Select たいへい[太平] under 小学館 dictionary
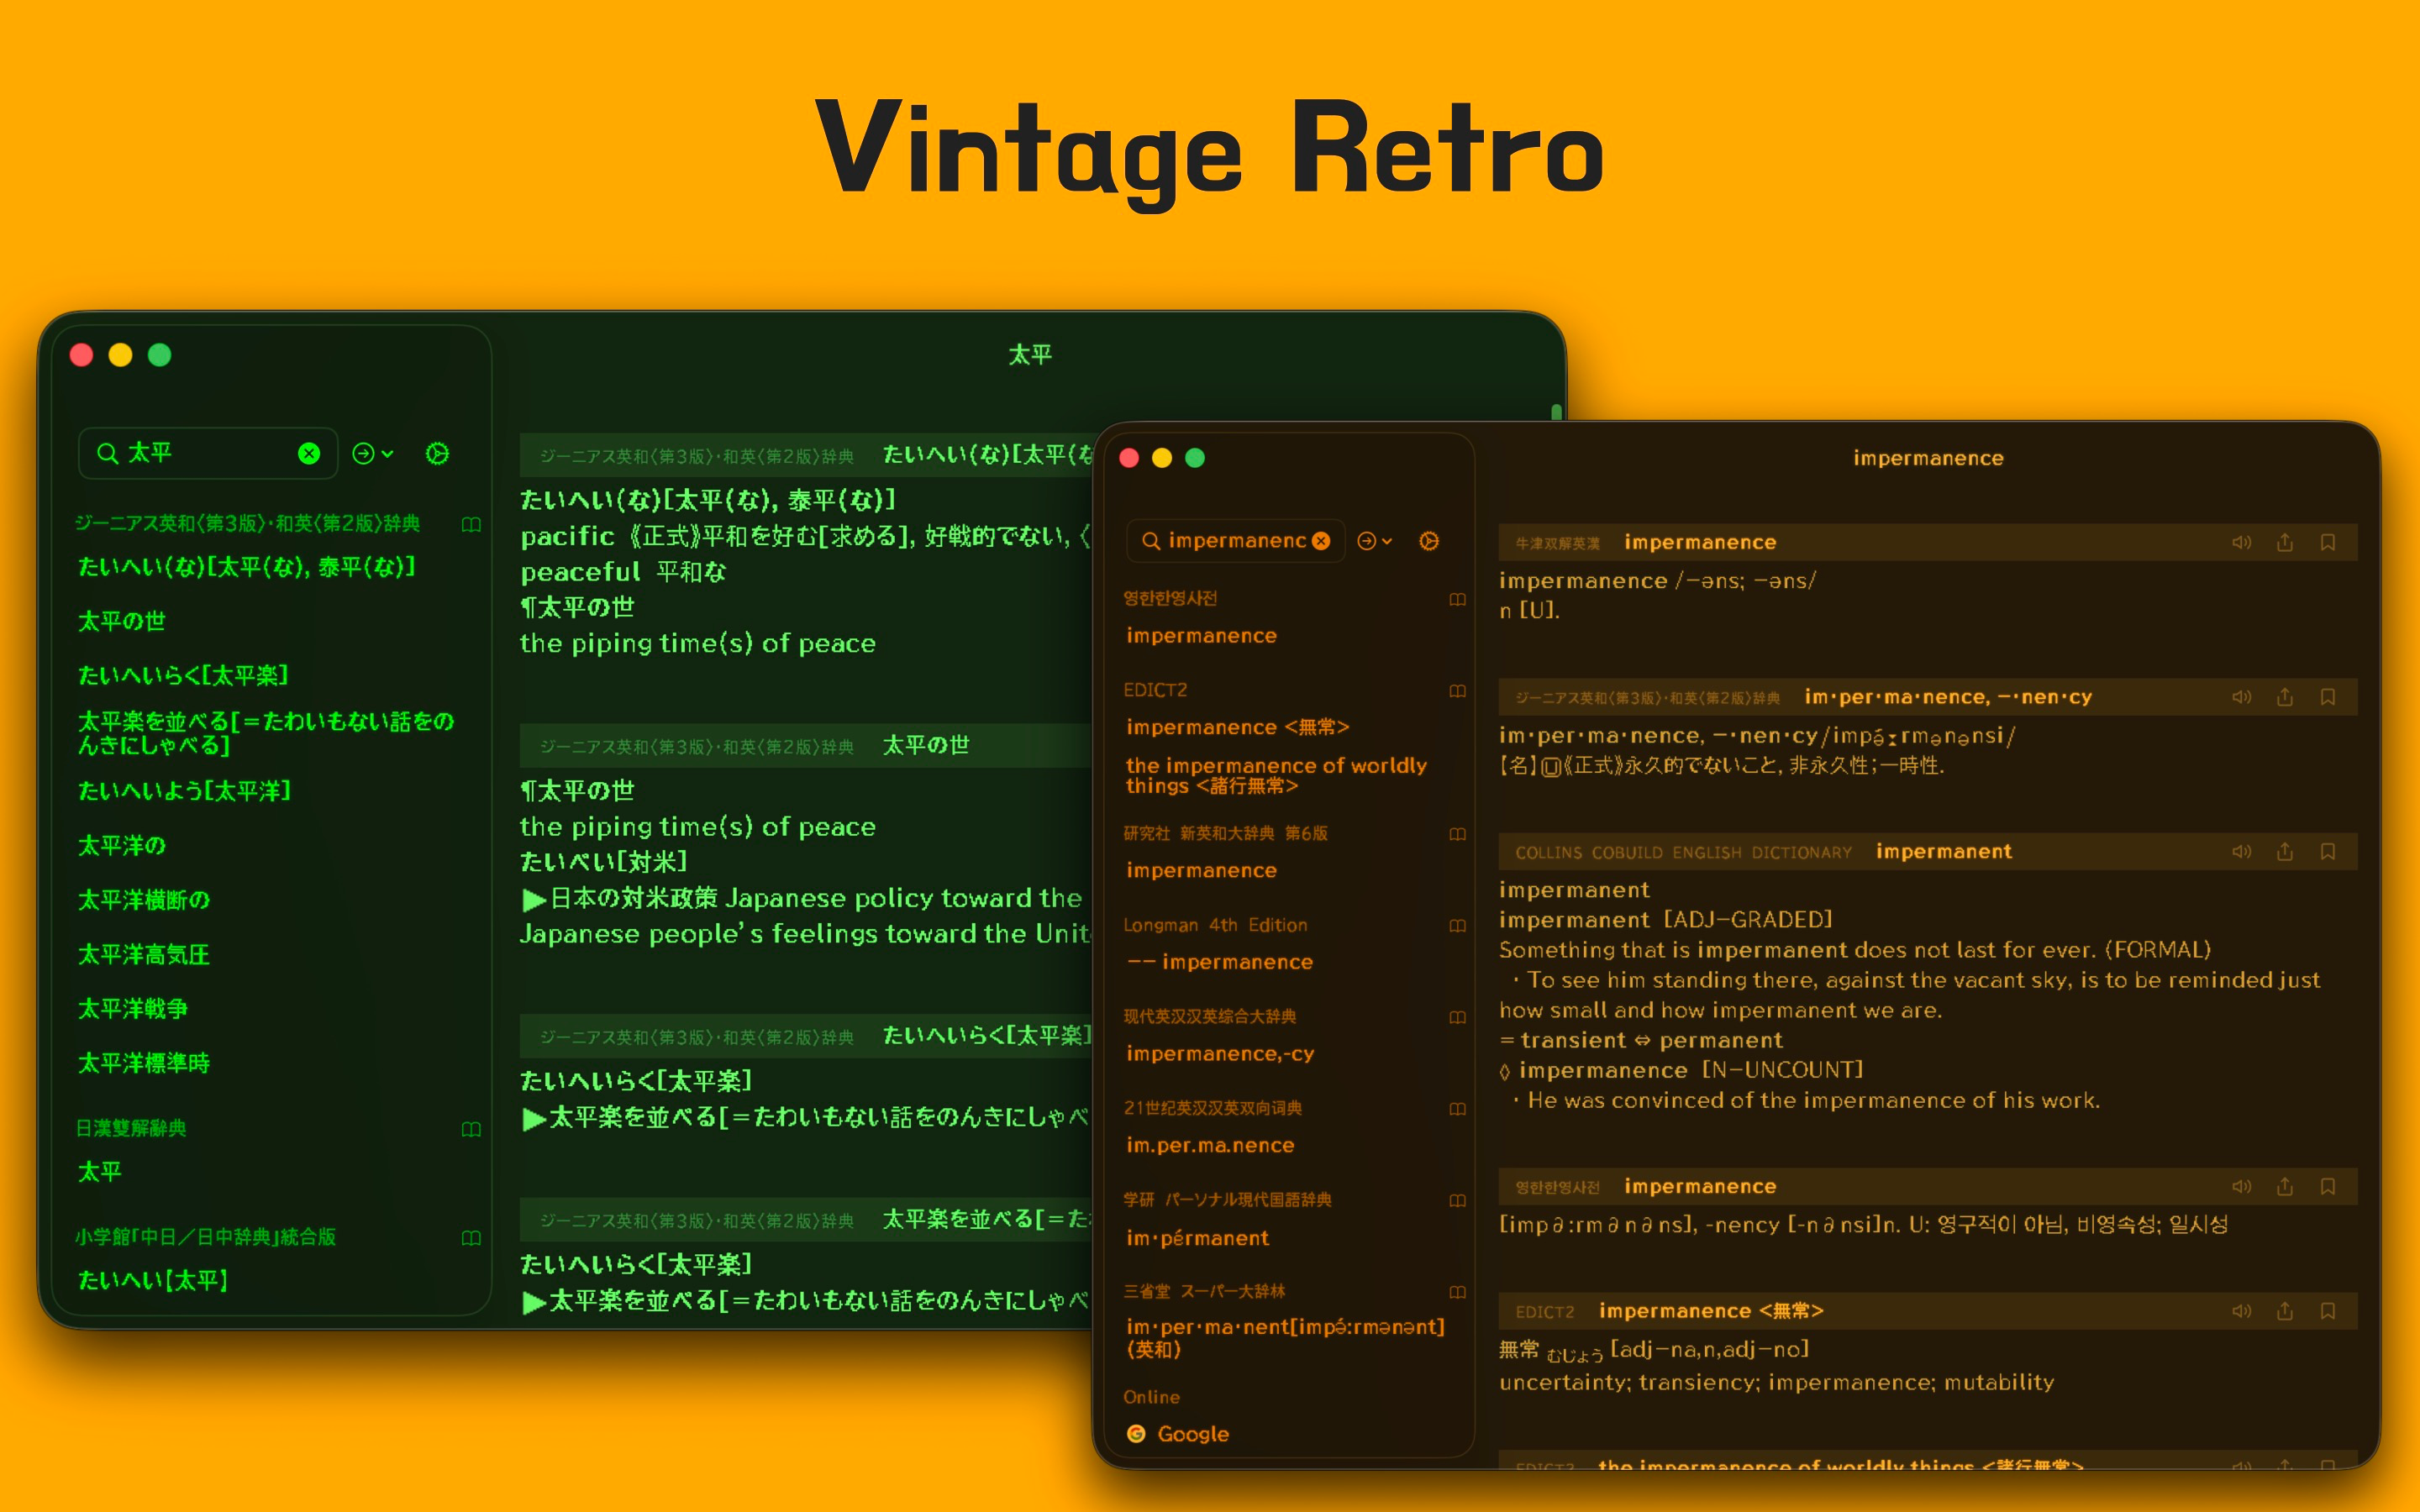 [153, 1280]
